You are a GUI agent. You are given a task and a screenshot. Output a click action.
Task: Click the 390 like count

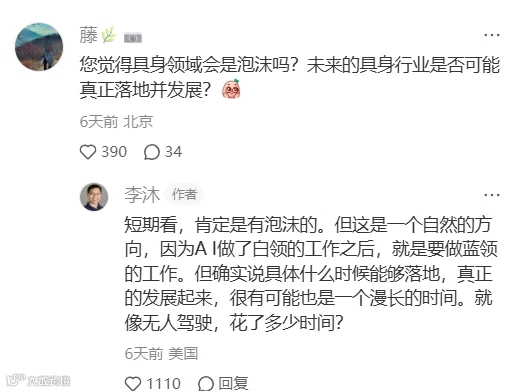pyautogui.click(x=114, y=152)
